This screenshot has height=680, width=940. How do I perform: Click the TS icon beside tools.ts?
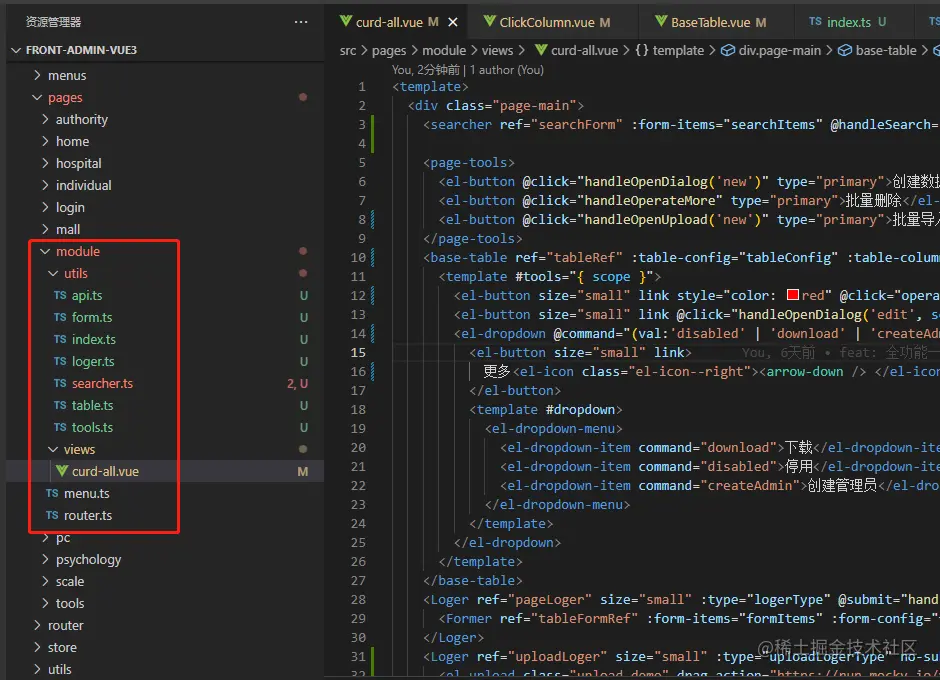(x=60, y=427)
